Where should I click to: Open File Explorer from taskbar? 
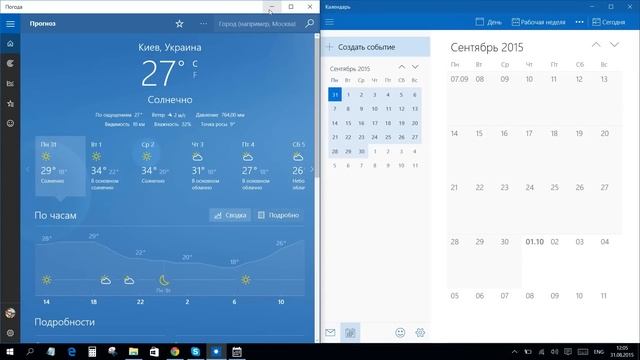pos(133,351)
